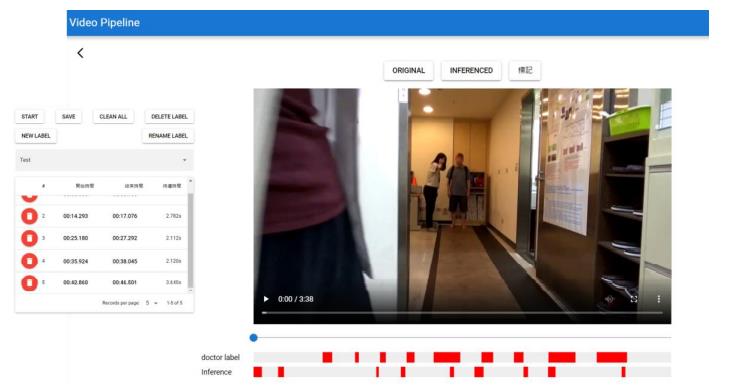Image resolution: width=749 pixels, height=386 pixels.
Task: Create a NEW LABEL
Action: 36,136
